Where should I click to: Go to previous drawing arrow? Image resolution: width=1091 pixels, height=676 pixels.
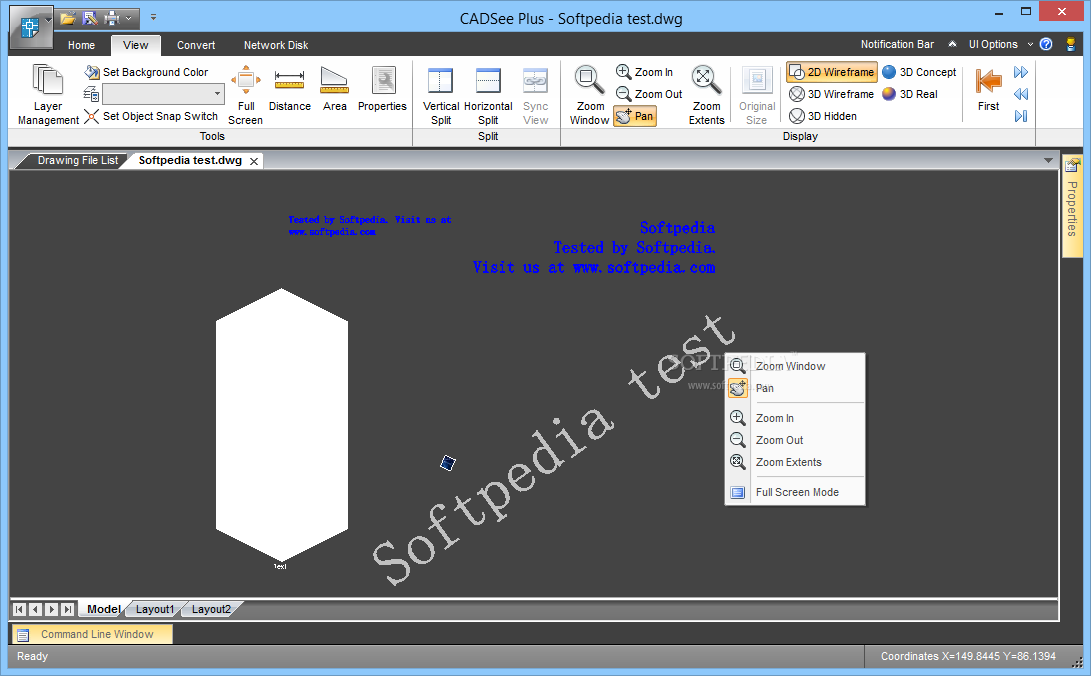[1021, 94]
